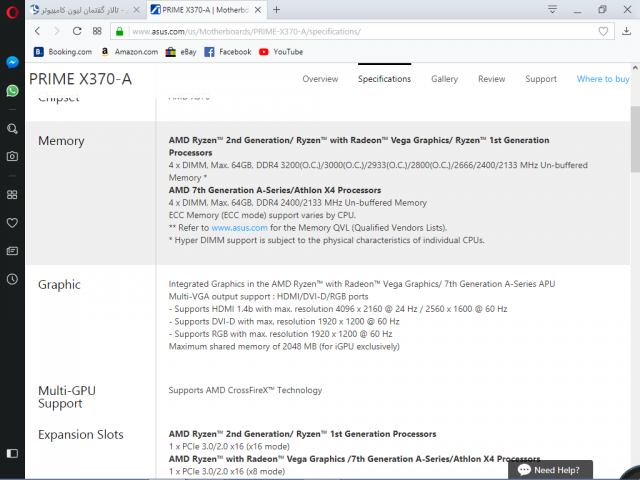Click the Memory section heading
This screenshot has width=640, height=480.
pos(61,141)
